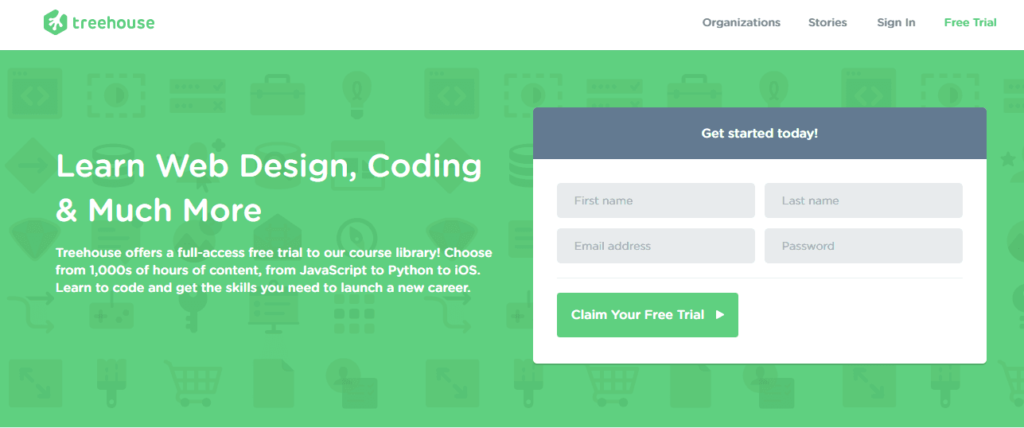Click the line starting "Learn to code and get"
This screenshot has width=1024, height=428.
[264, 288]
